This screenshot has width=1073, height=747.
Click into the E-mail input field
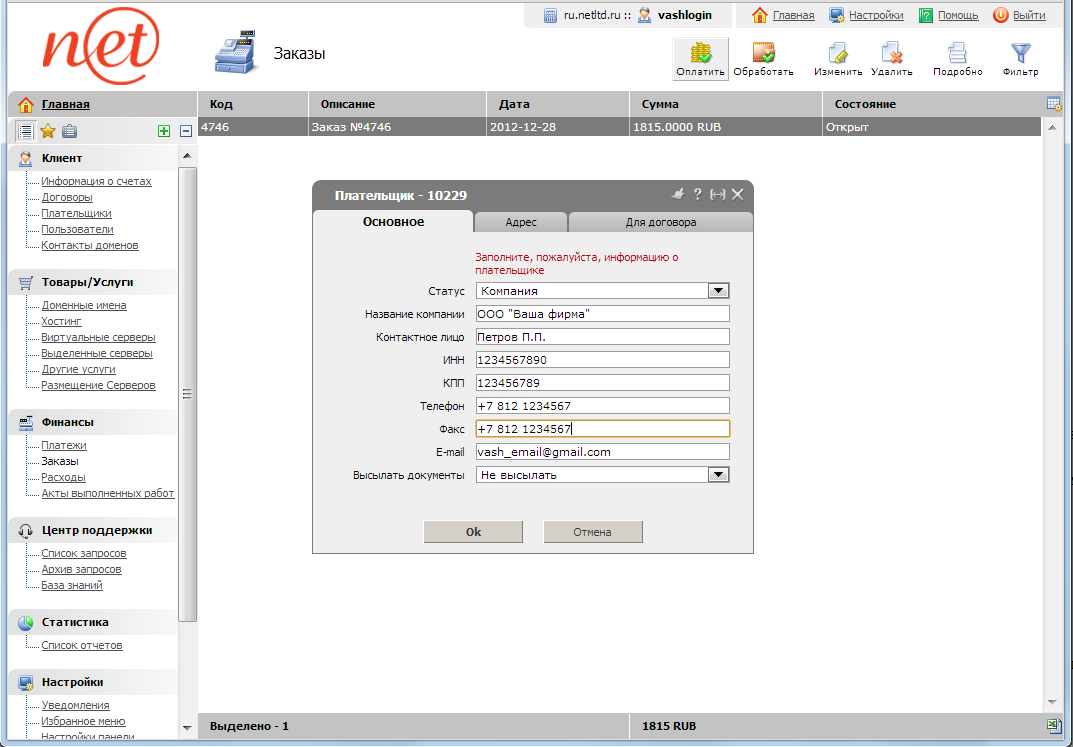coord(602,452)
